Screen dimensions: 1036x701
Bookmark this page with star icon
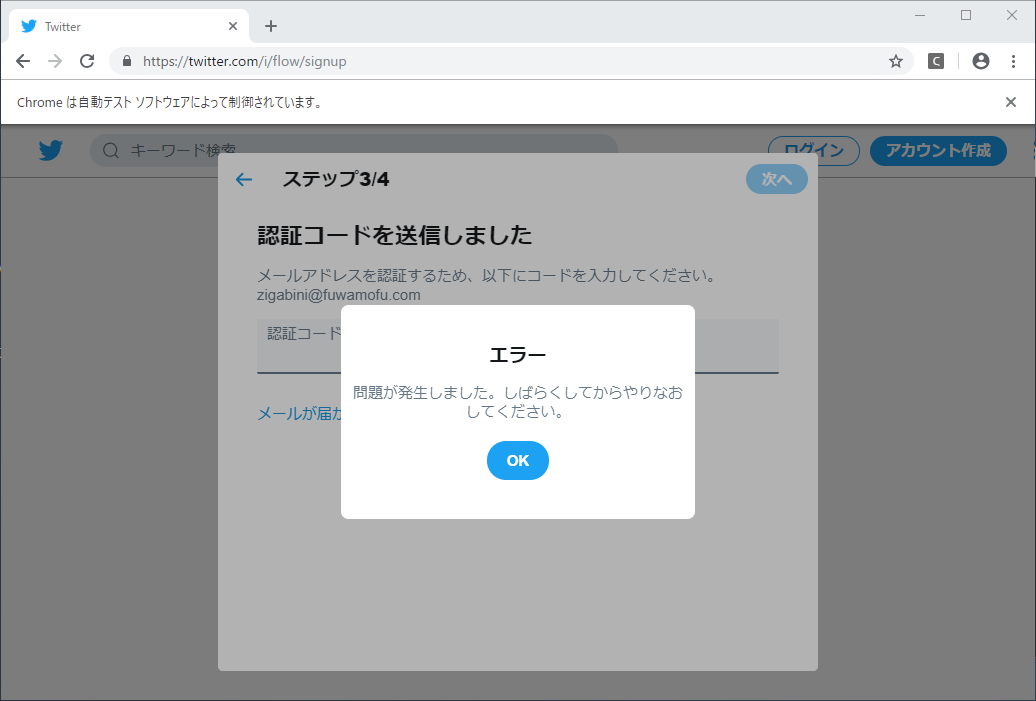click(895, 61)
